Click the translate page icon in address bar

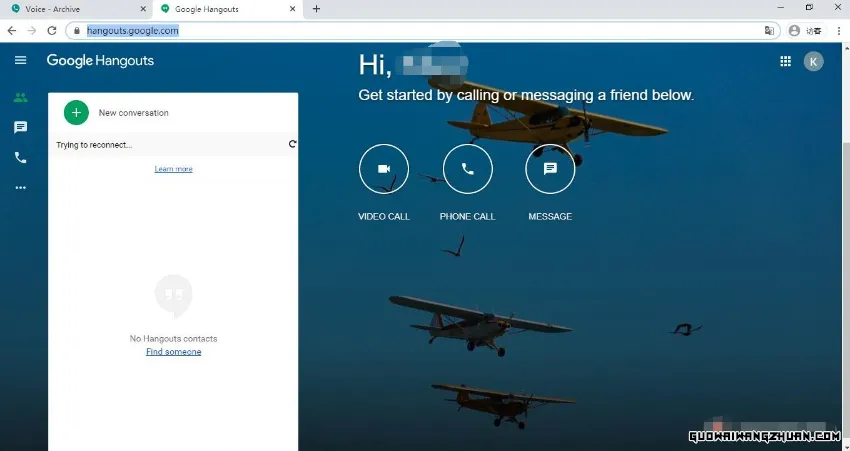tap(769, 31)
